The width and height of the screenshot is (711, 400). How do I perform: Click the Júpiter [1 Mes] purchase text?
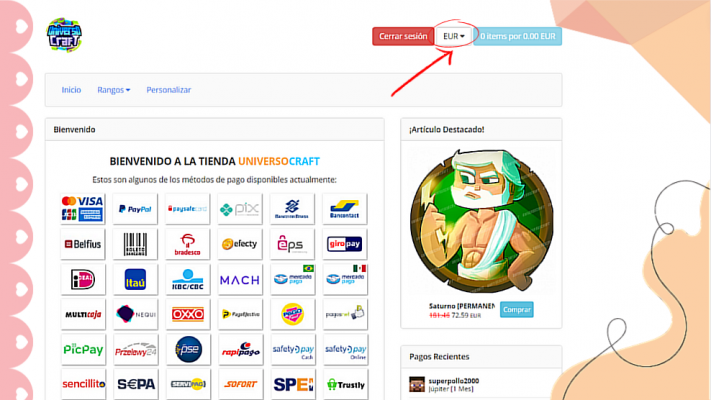point(451,389)
